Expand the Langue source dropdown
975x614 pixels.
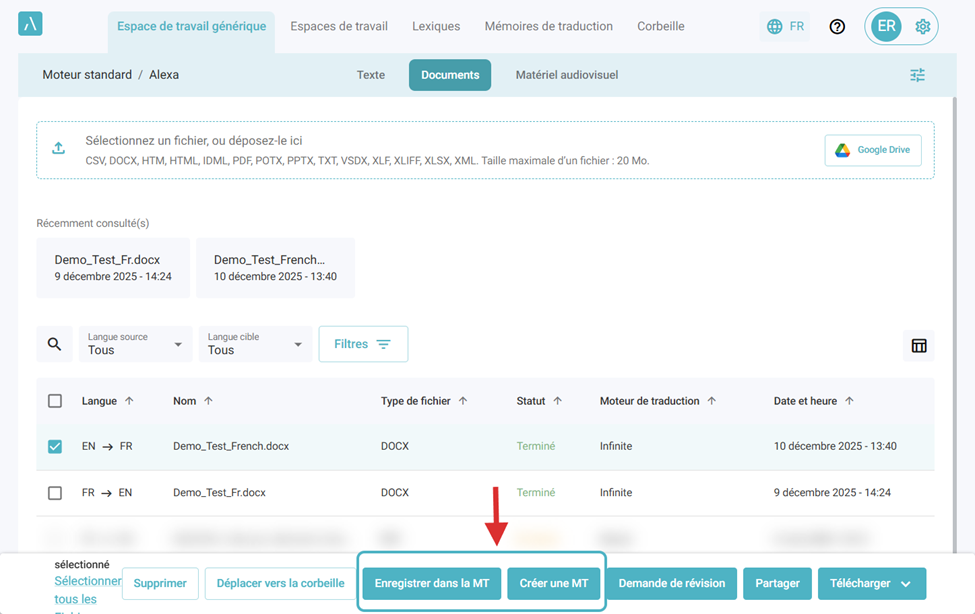(x=136, y=344)
